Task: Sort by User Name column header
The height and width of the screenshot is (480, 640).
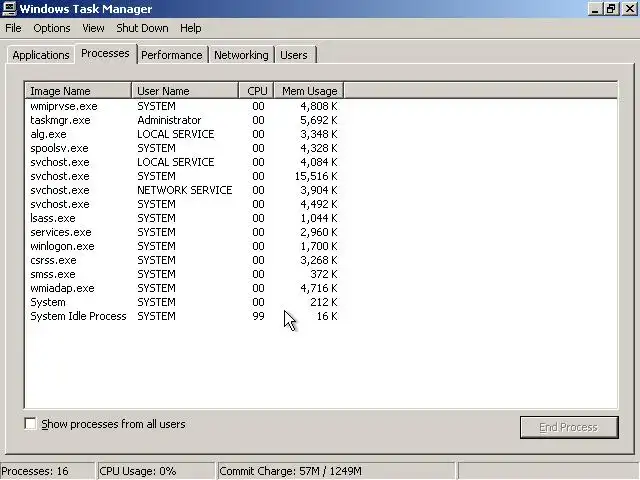Action: (x=185, y=91)
